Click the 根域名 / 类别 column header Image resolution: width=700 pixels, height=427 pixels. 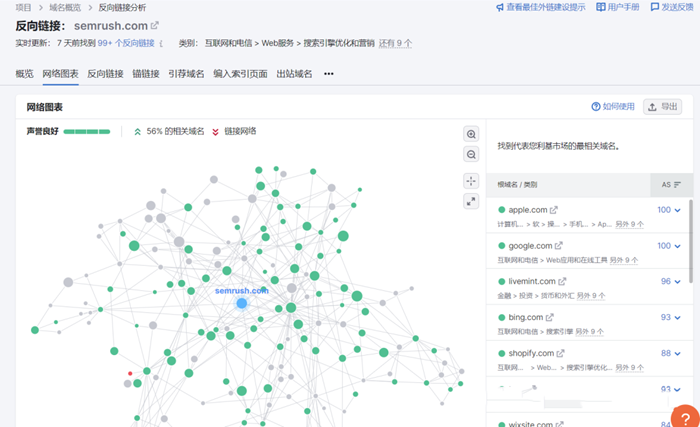point(517,184)
